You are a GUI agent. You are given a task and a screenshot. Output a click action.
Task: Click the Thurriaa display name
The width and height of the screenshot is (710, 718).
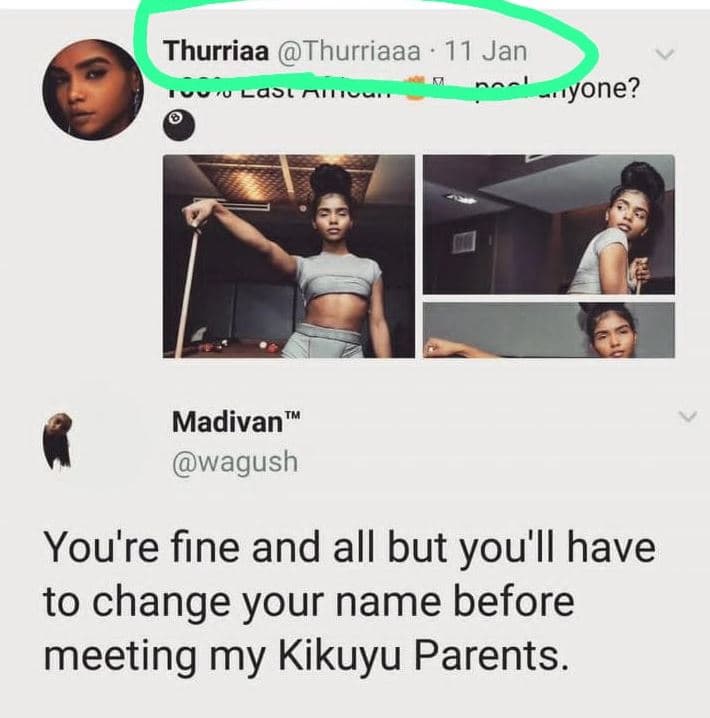(x=217, y=50)
